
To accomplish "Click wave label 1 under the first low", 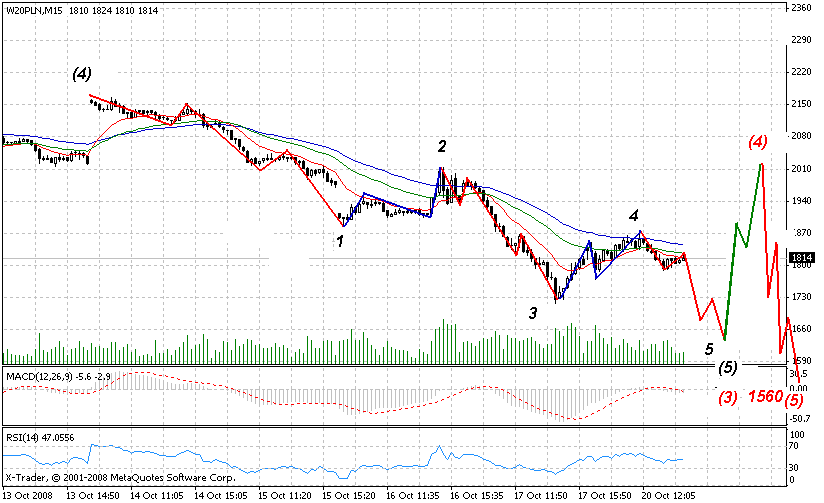I will tap(341, 241).
